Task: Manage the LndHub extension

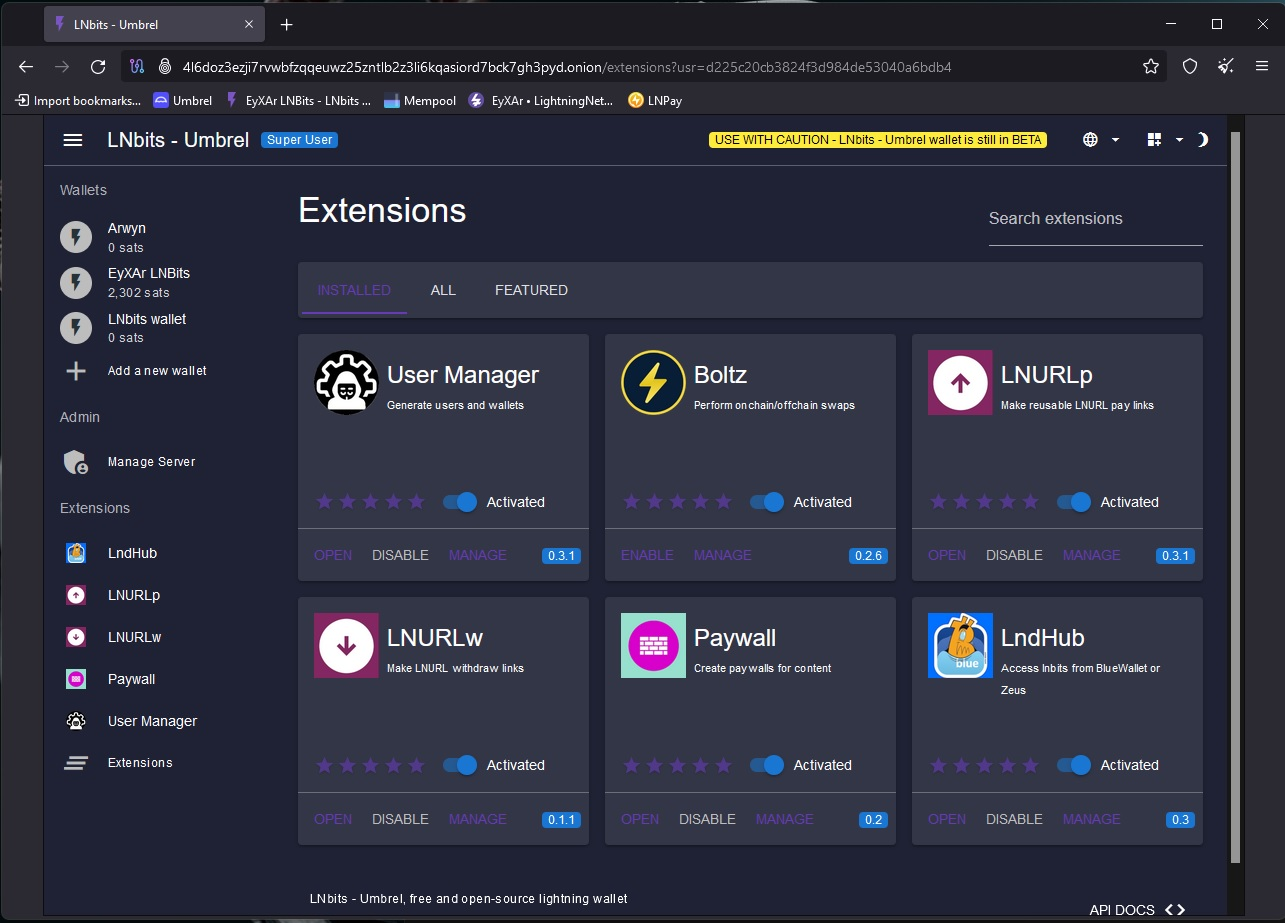Action: (1092, 819)
